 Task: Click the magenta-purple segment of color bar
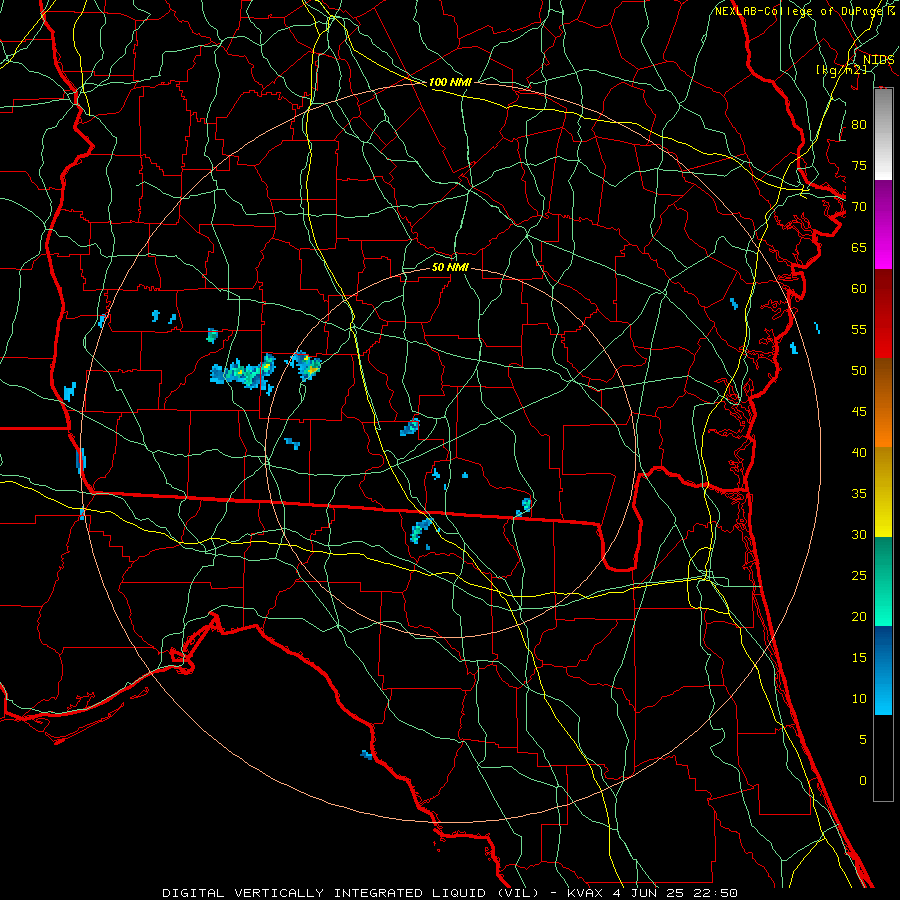tap(883, 224)
